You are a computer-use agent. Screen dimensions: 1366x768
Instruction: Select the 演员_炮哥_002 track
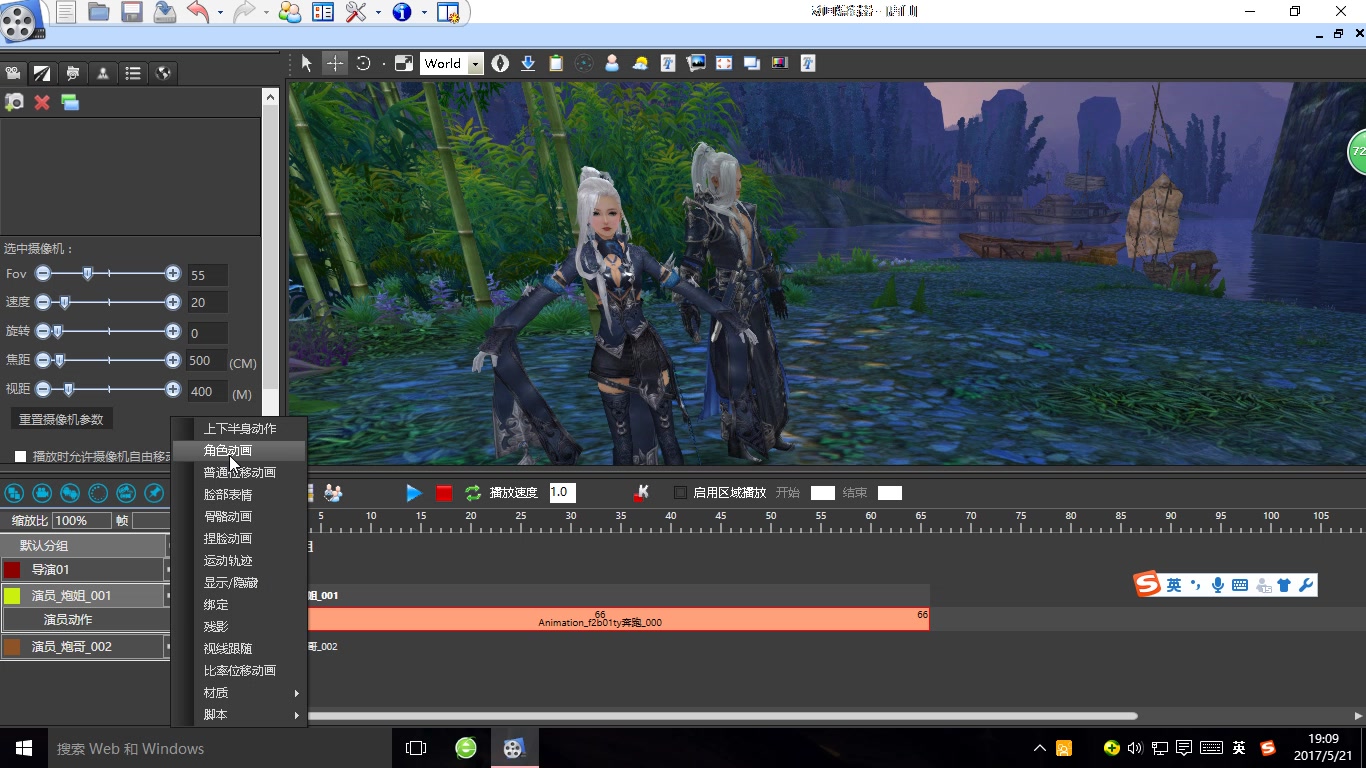click(84, 647)
